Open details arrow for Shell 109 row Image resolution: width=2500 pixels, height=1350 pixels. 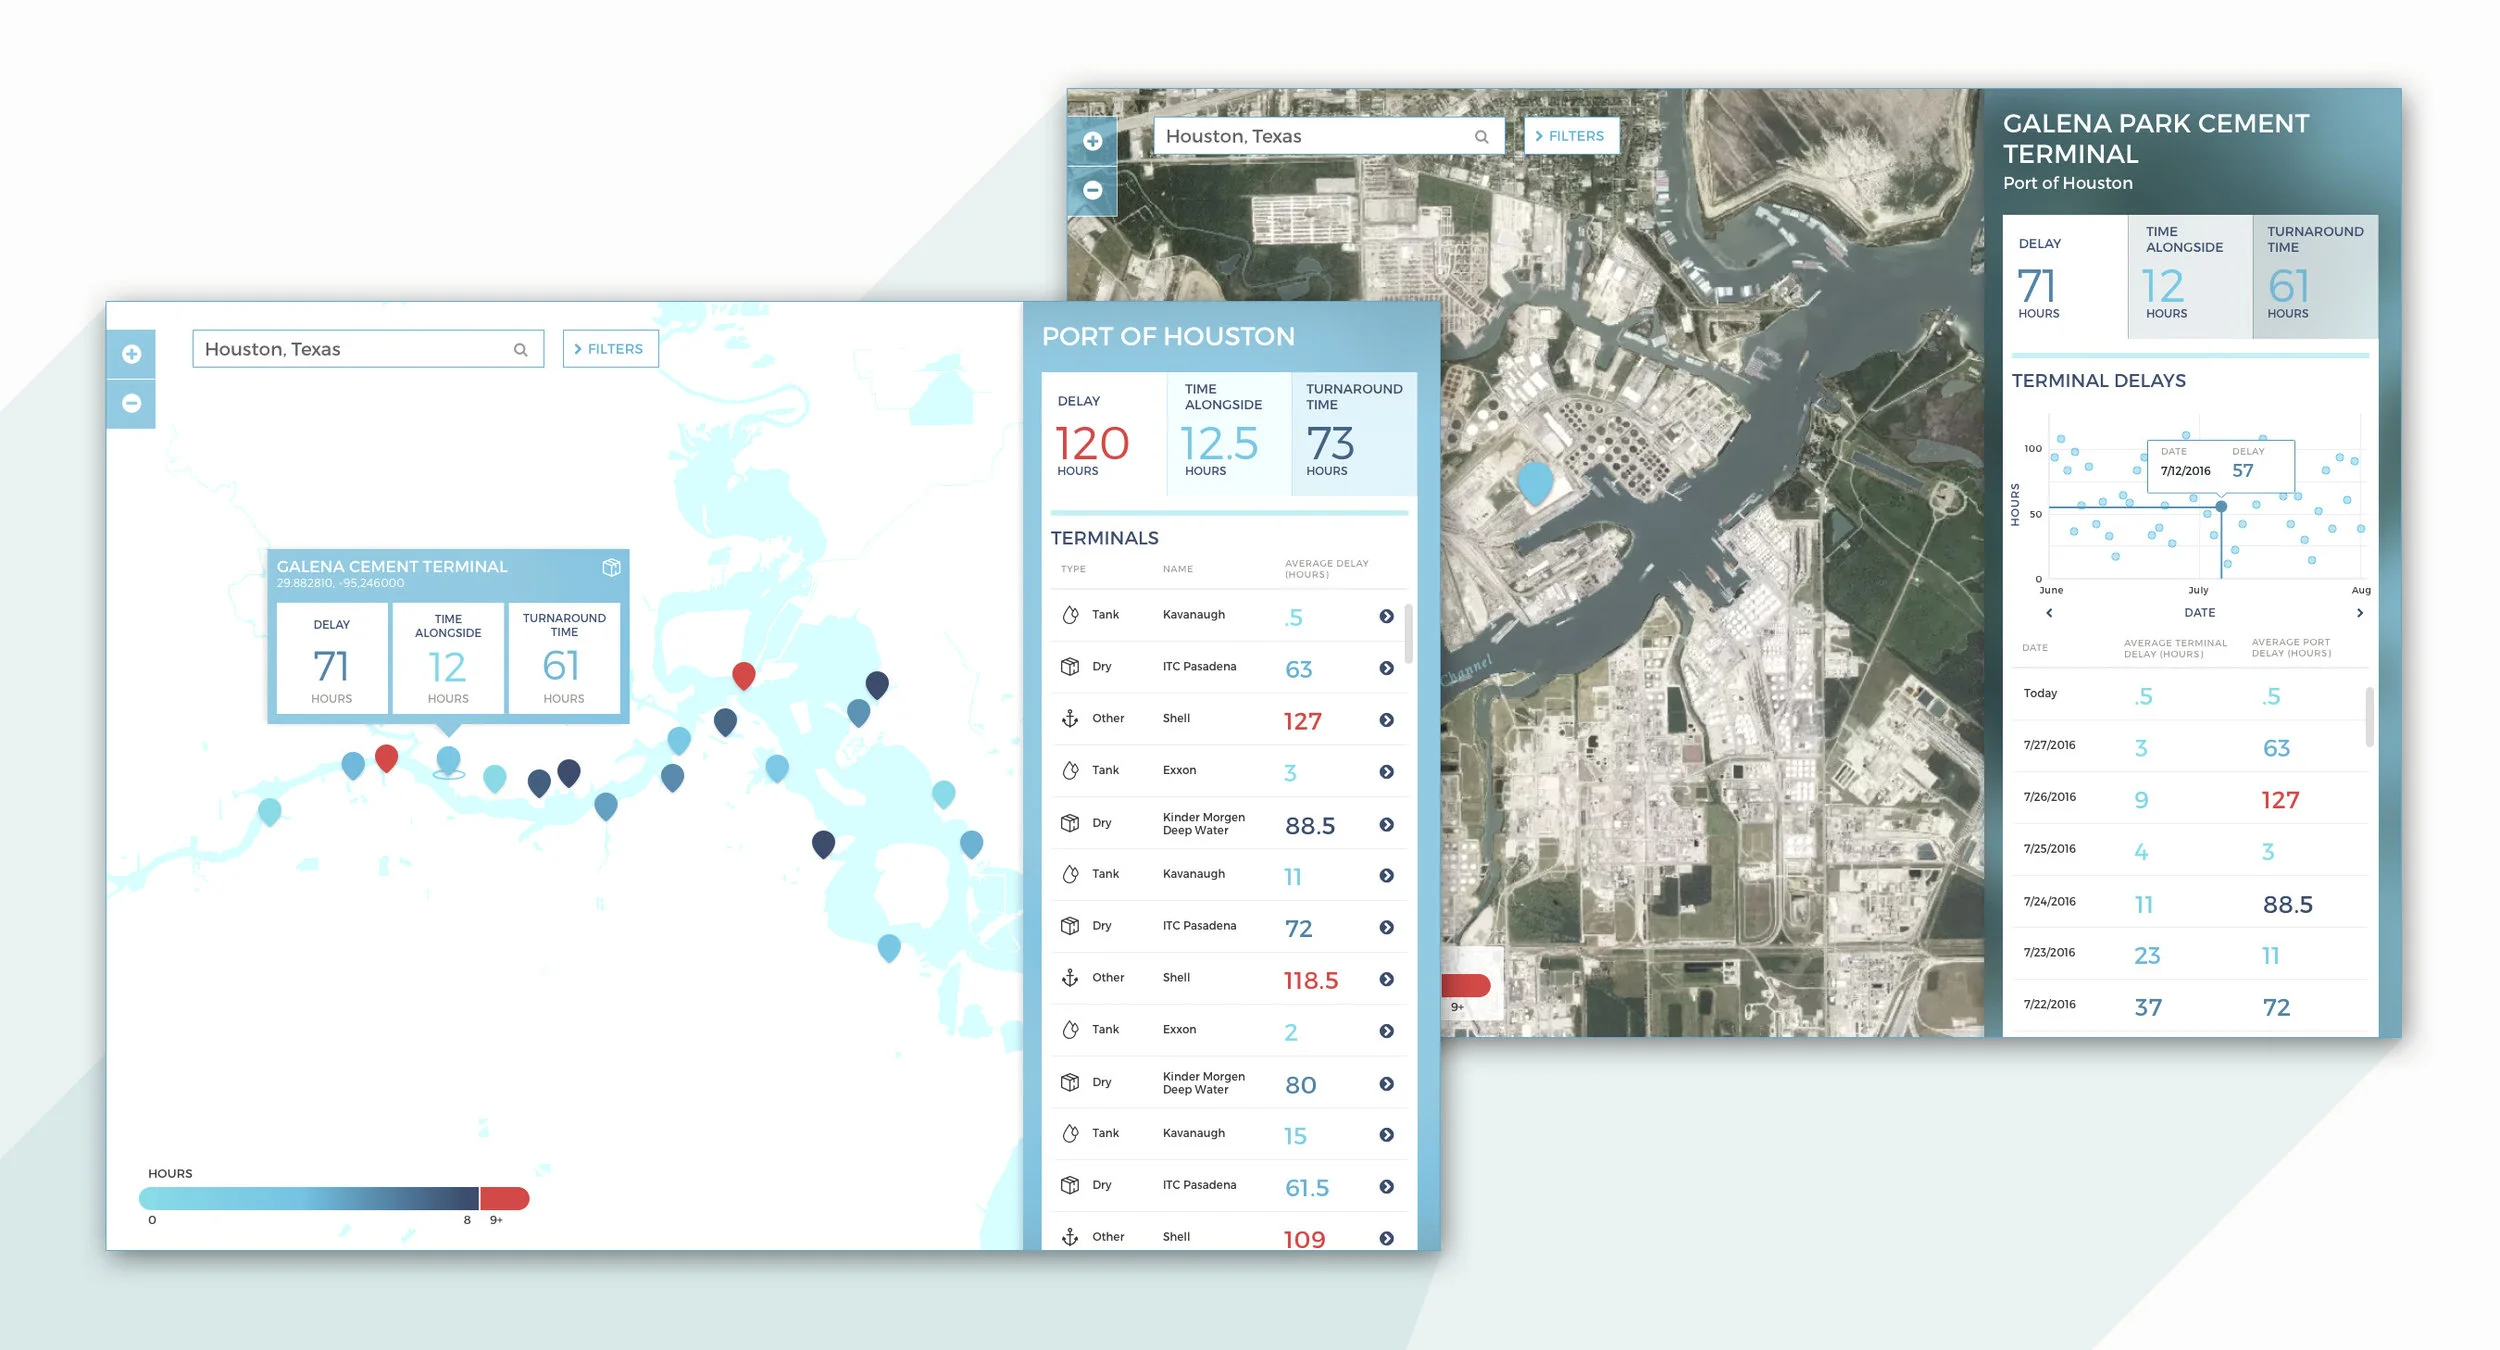1386,1239
